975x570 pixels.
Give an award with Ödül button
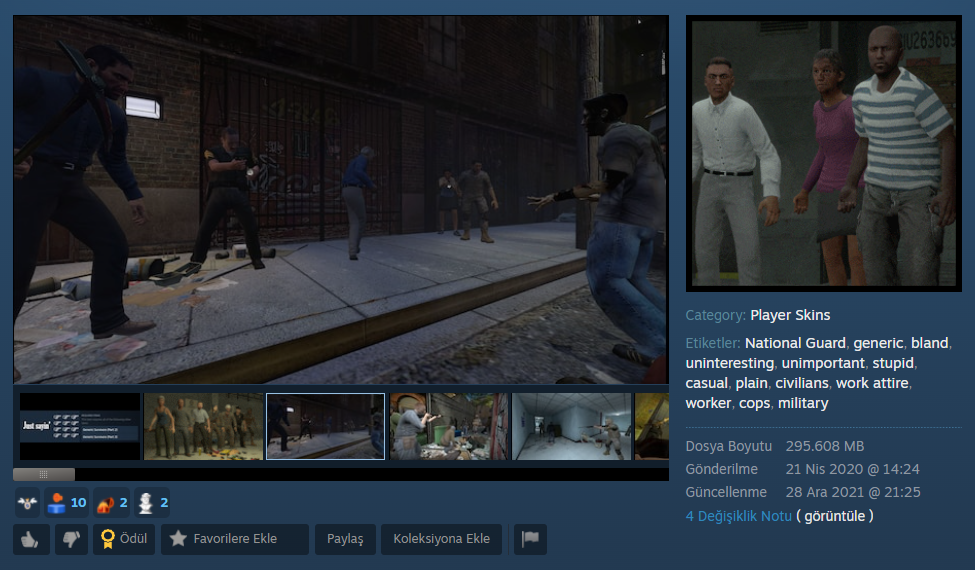[x=124, y=539]
